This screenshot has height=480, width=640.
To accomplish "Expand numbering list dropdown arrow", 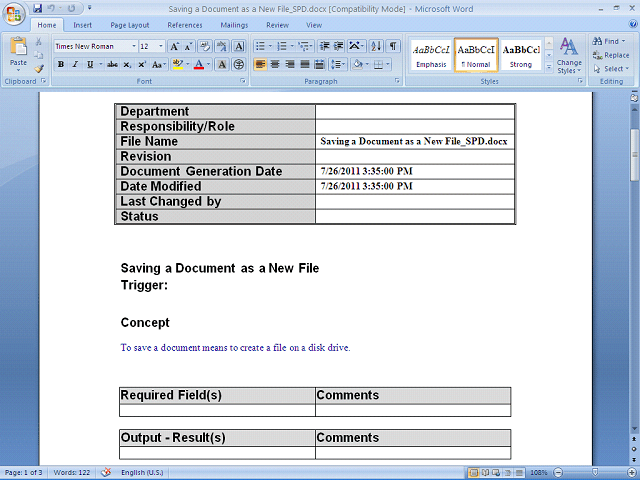I will coord(292,46).
